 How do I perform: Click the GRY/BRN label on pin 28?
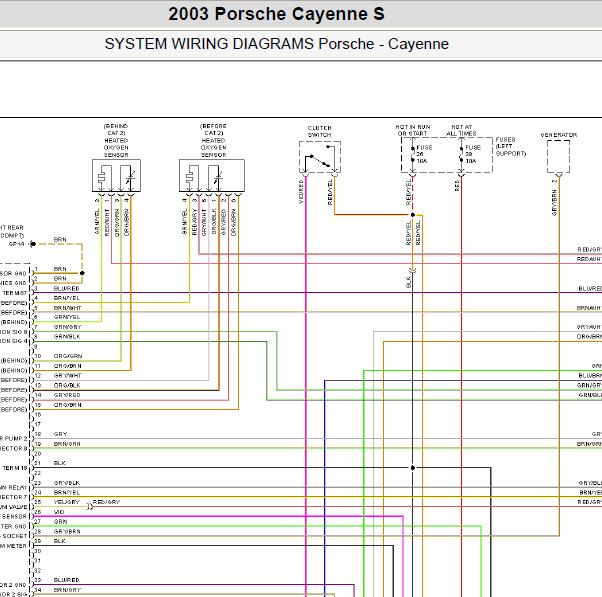point(67,531)
